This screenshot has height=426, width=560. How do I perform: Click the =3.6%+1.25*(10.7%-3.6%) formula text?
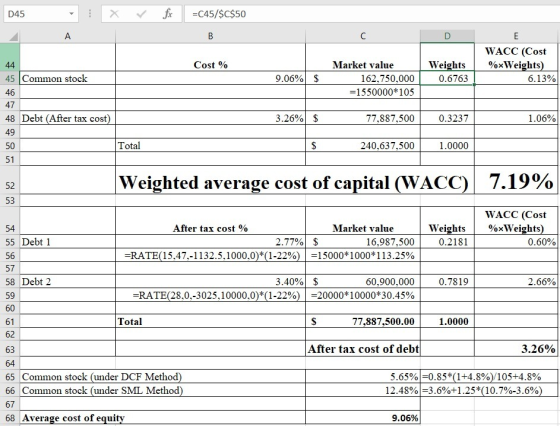482,390
